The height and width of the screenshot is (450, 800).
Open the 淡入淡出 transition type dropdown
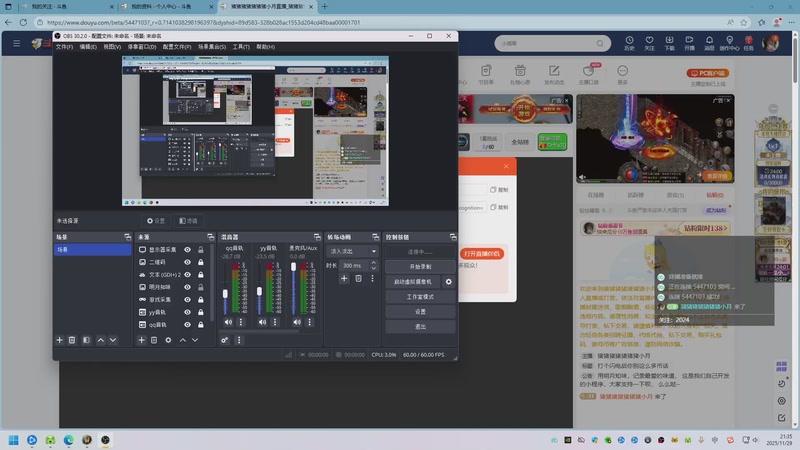coord(352,251)
